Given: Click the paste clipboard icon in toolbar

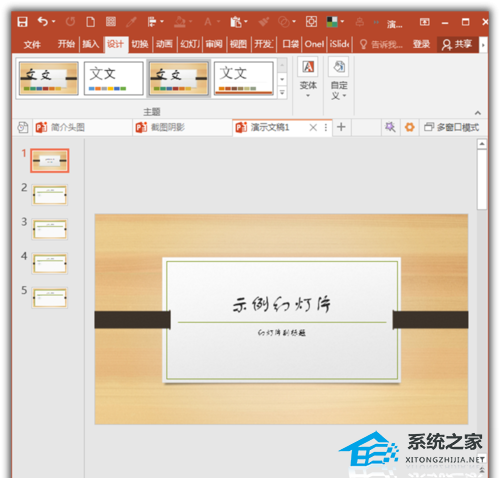Looking at the screenshot, I should tap(236, 22).
